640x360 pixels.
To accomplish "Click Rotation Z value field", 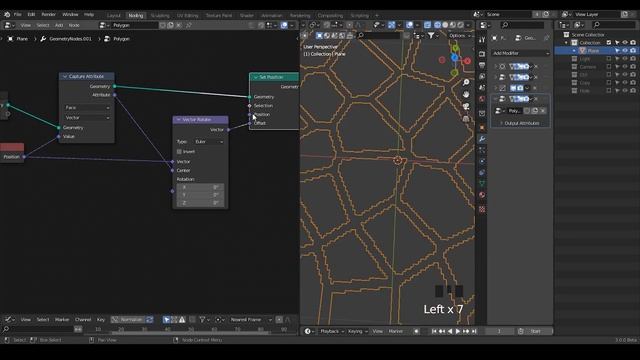I will (200, 203).
